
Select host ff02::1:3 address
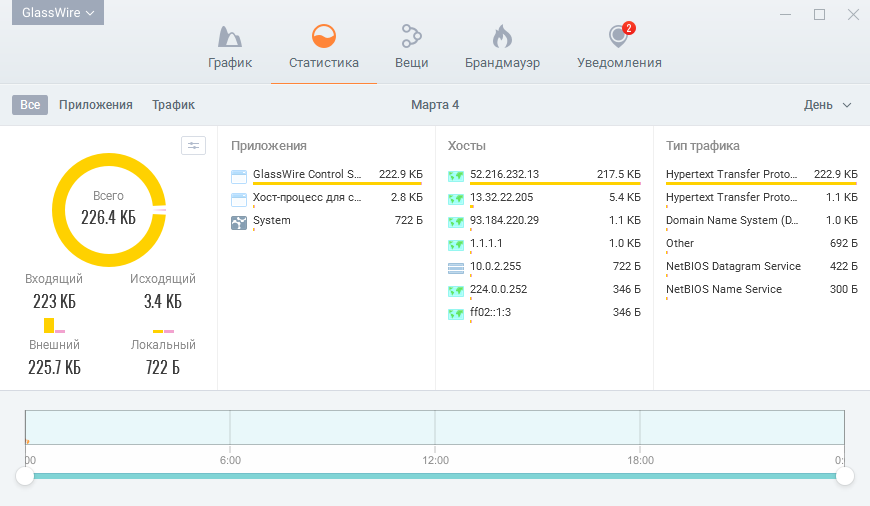coord(490,312)
